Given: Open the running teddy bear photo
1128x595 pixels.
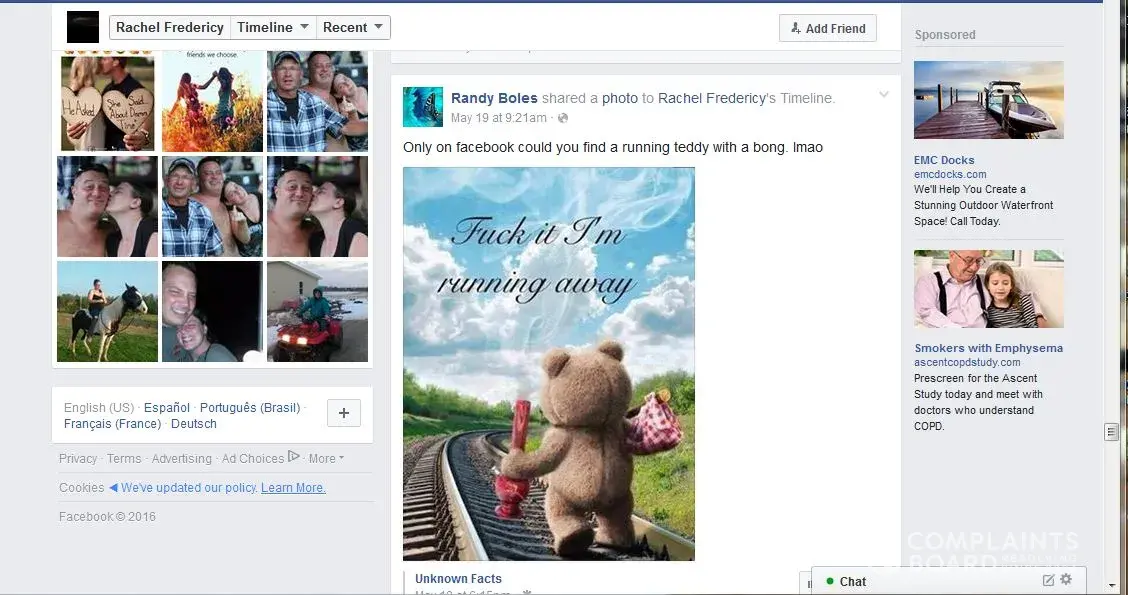Looking at the screenshot, I should (549, 363).
